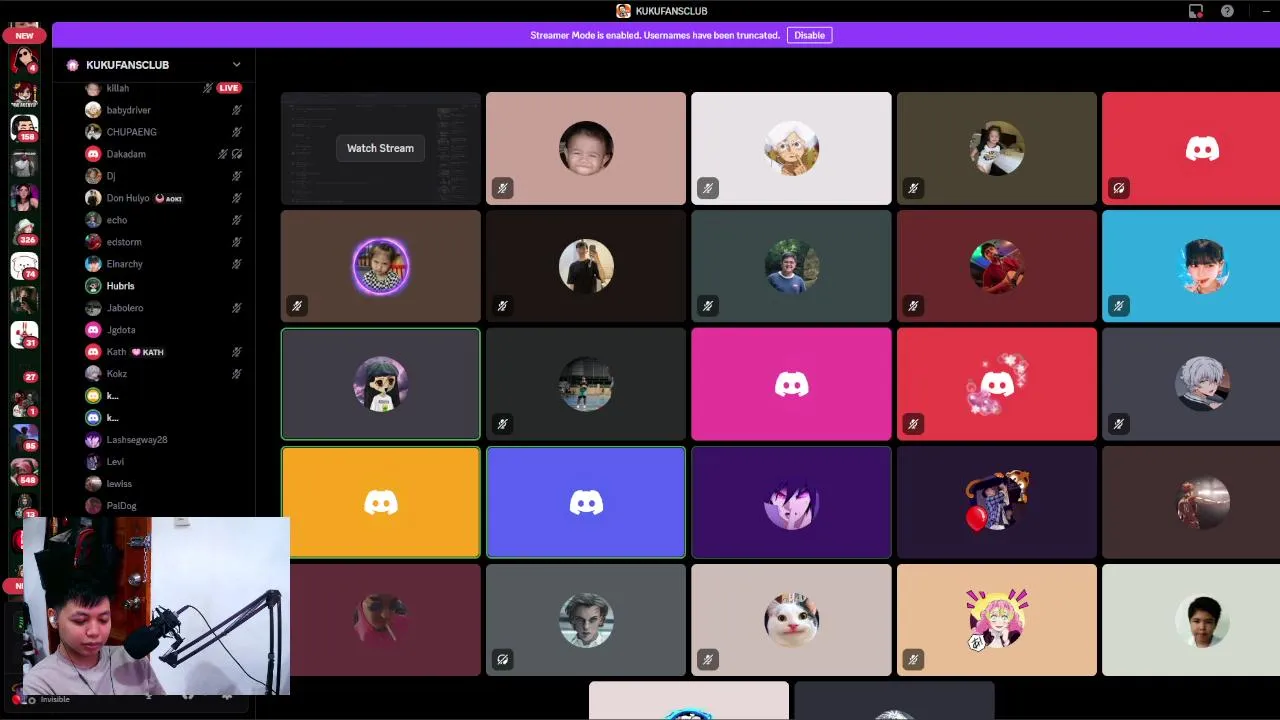This screenshot has height=720, width=1280.
Task: Select PalDog in the voice user list
Action: tap(121, 506)
